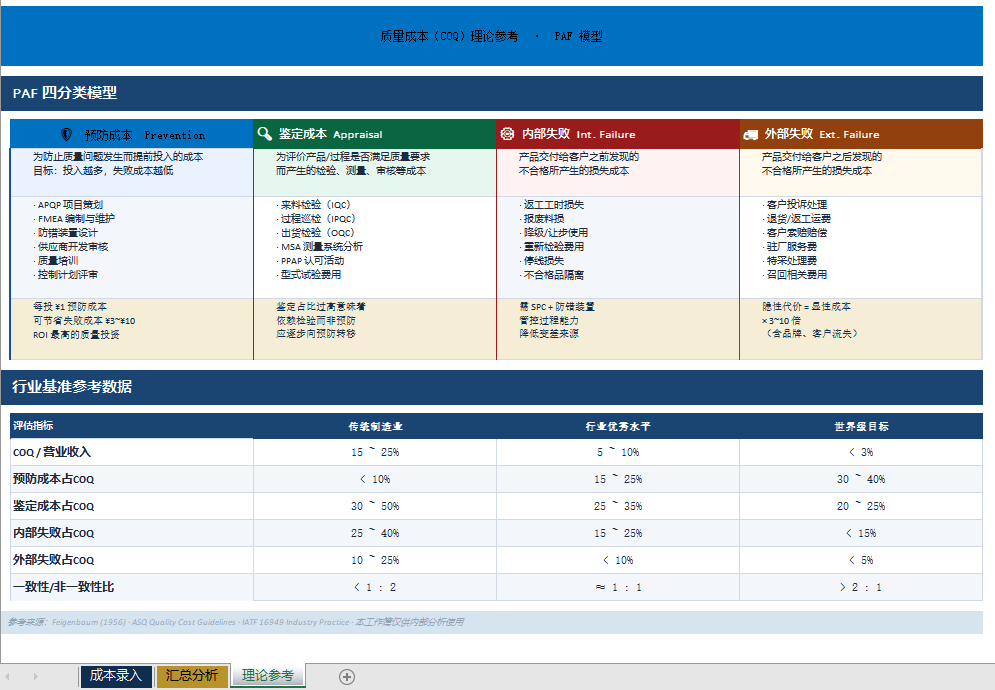Click the 行业优秀水平 column header
995x690 pixels.
pos(618,426)
